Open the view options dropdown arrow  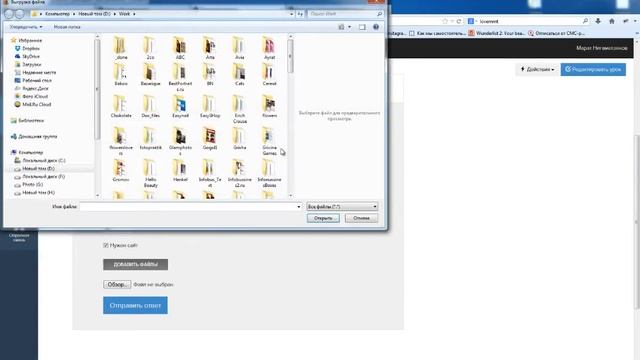349,27
